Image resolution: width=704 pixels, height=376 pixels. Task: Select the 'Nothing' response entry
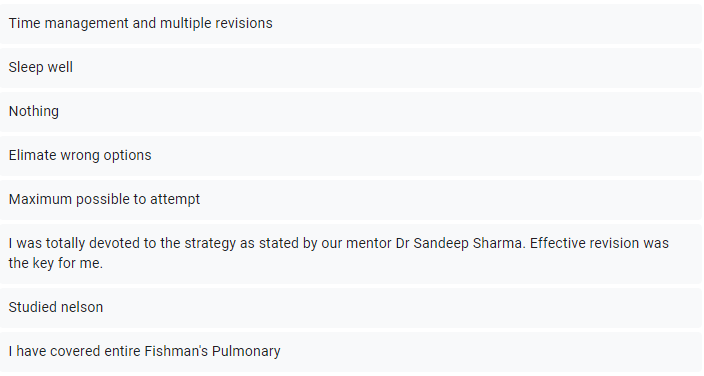coord(351,111)
